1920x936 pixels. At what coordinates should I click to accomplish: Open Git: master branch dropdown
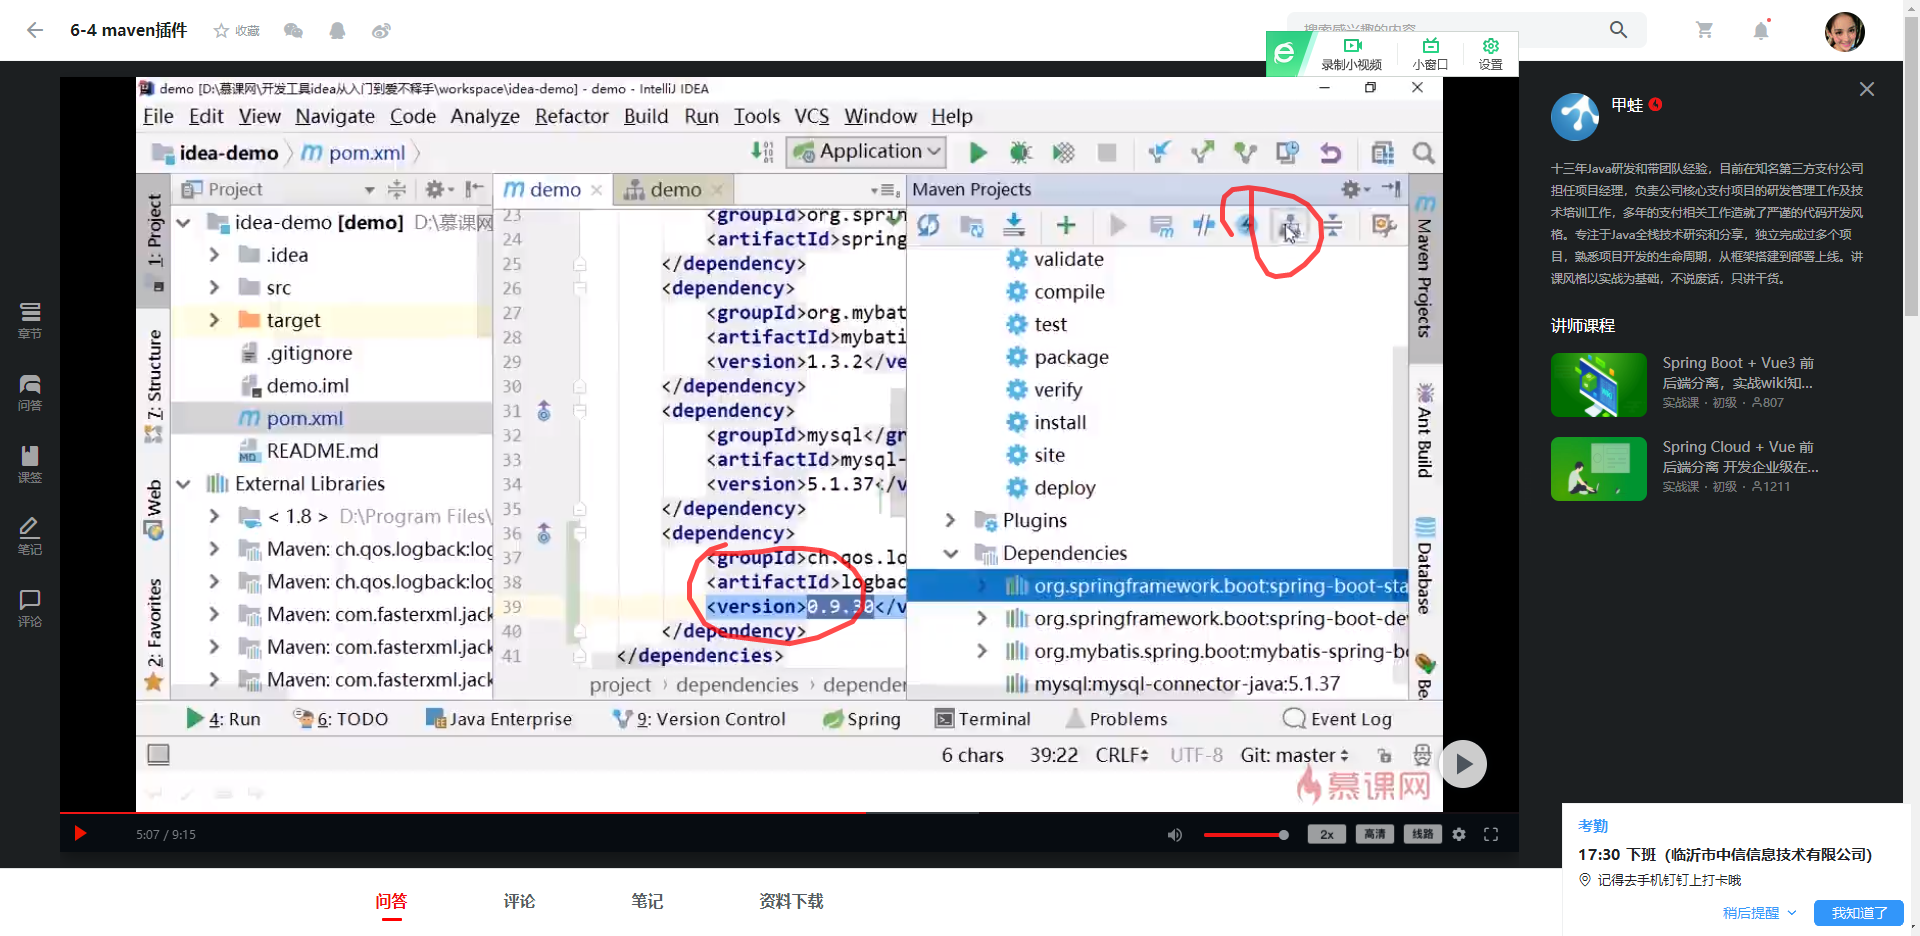tap(1295, 755)
